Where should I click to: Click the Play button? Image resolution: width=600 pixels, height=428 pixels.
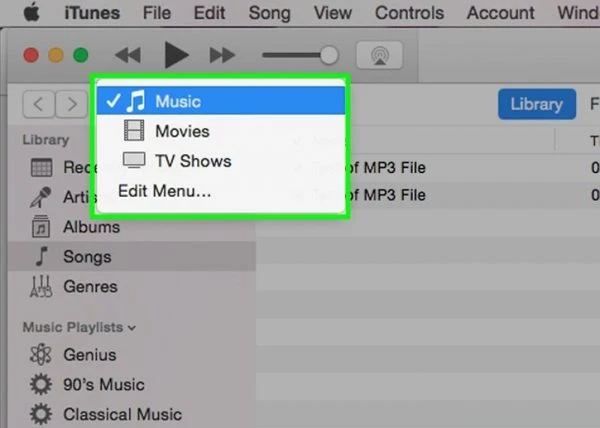(x=176, y=55)
